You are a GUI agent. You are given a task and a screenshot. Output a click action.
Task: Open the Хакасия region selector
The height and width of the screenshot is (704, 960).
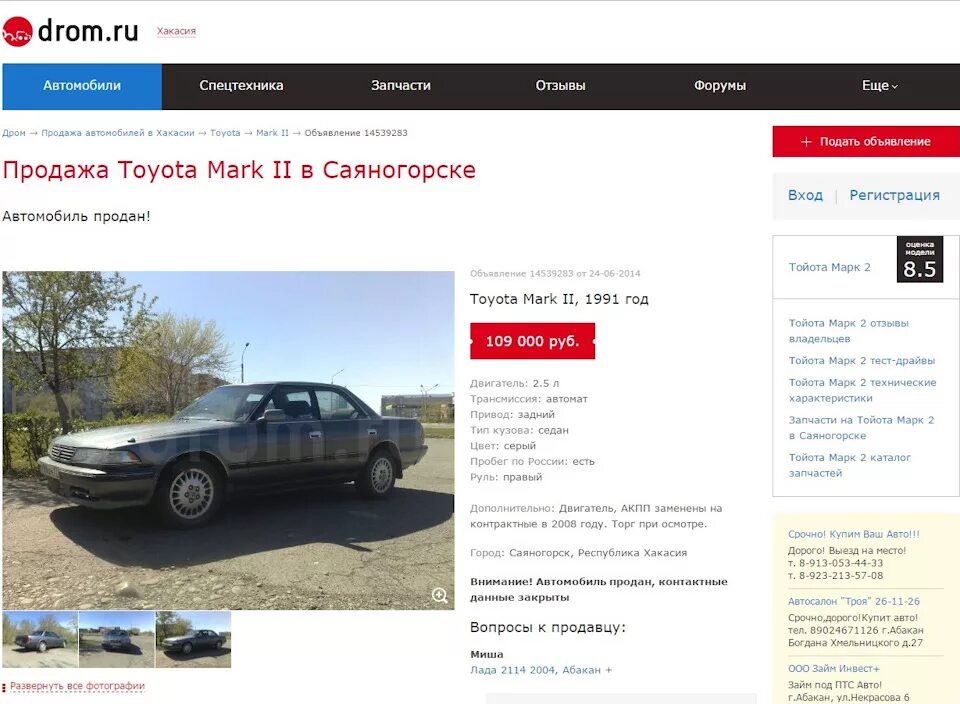pos(176,31)
